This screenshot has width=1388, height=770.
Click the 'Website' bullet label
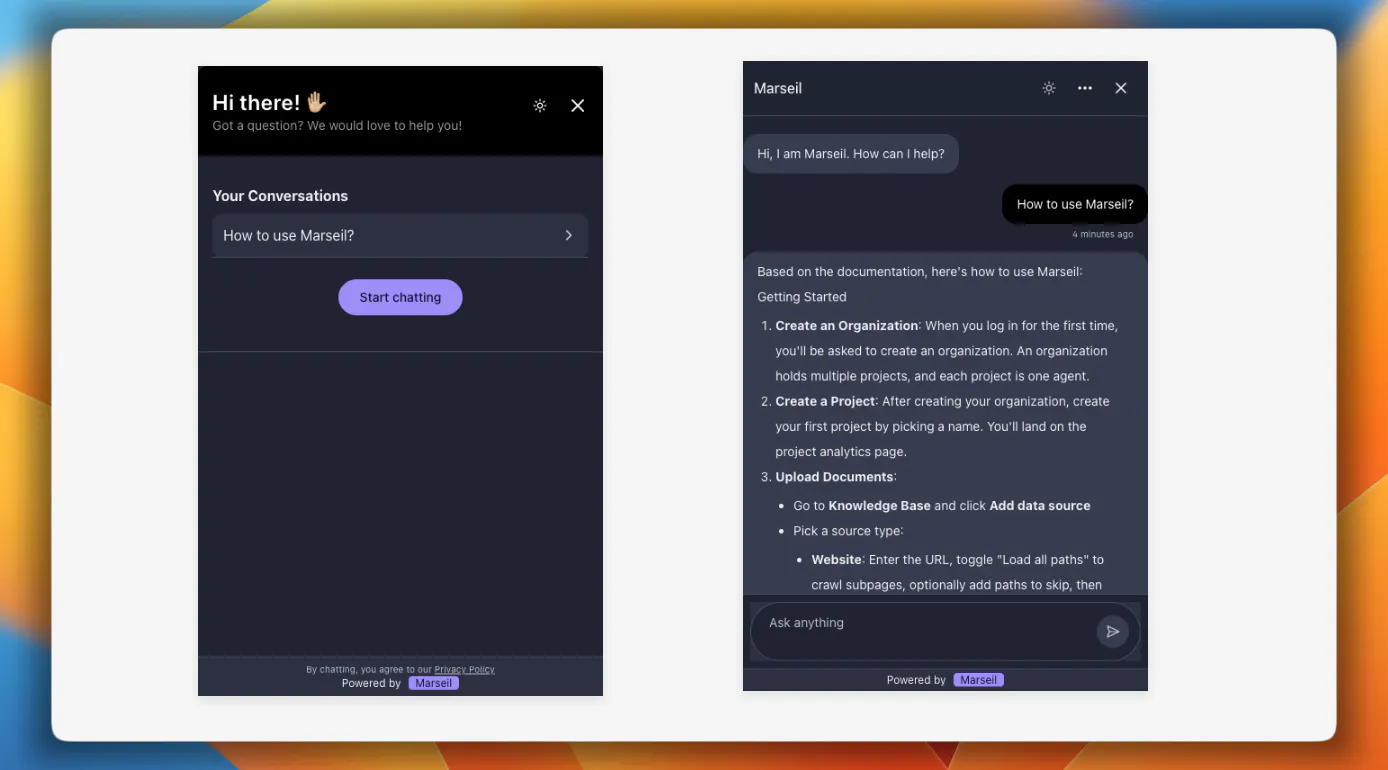[836, 560]
